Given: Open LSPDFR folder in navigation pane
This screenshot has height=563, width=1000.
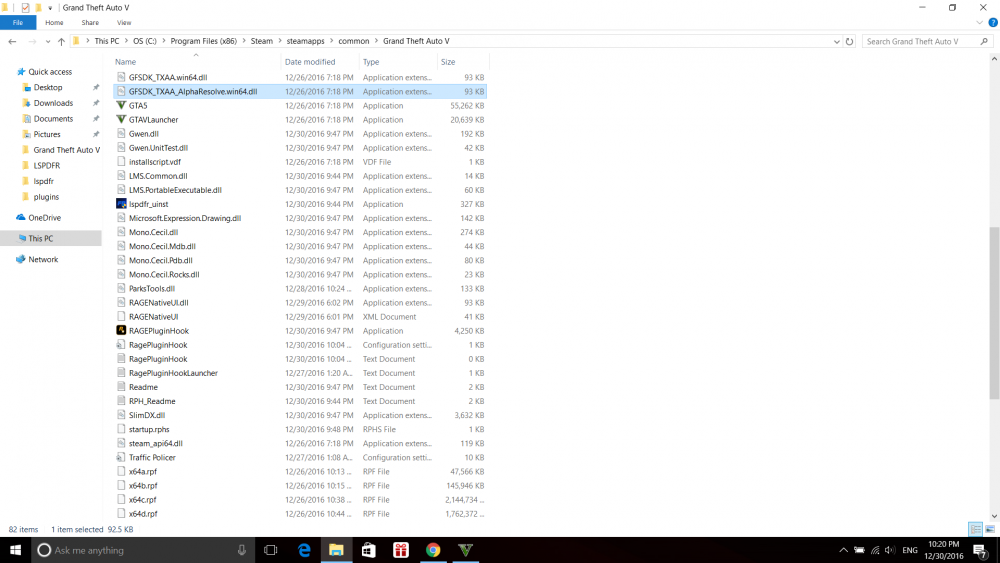Looking at the screenshot, I should point(47,165).
